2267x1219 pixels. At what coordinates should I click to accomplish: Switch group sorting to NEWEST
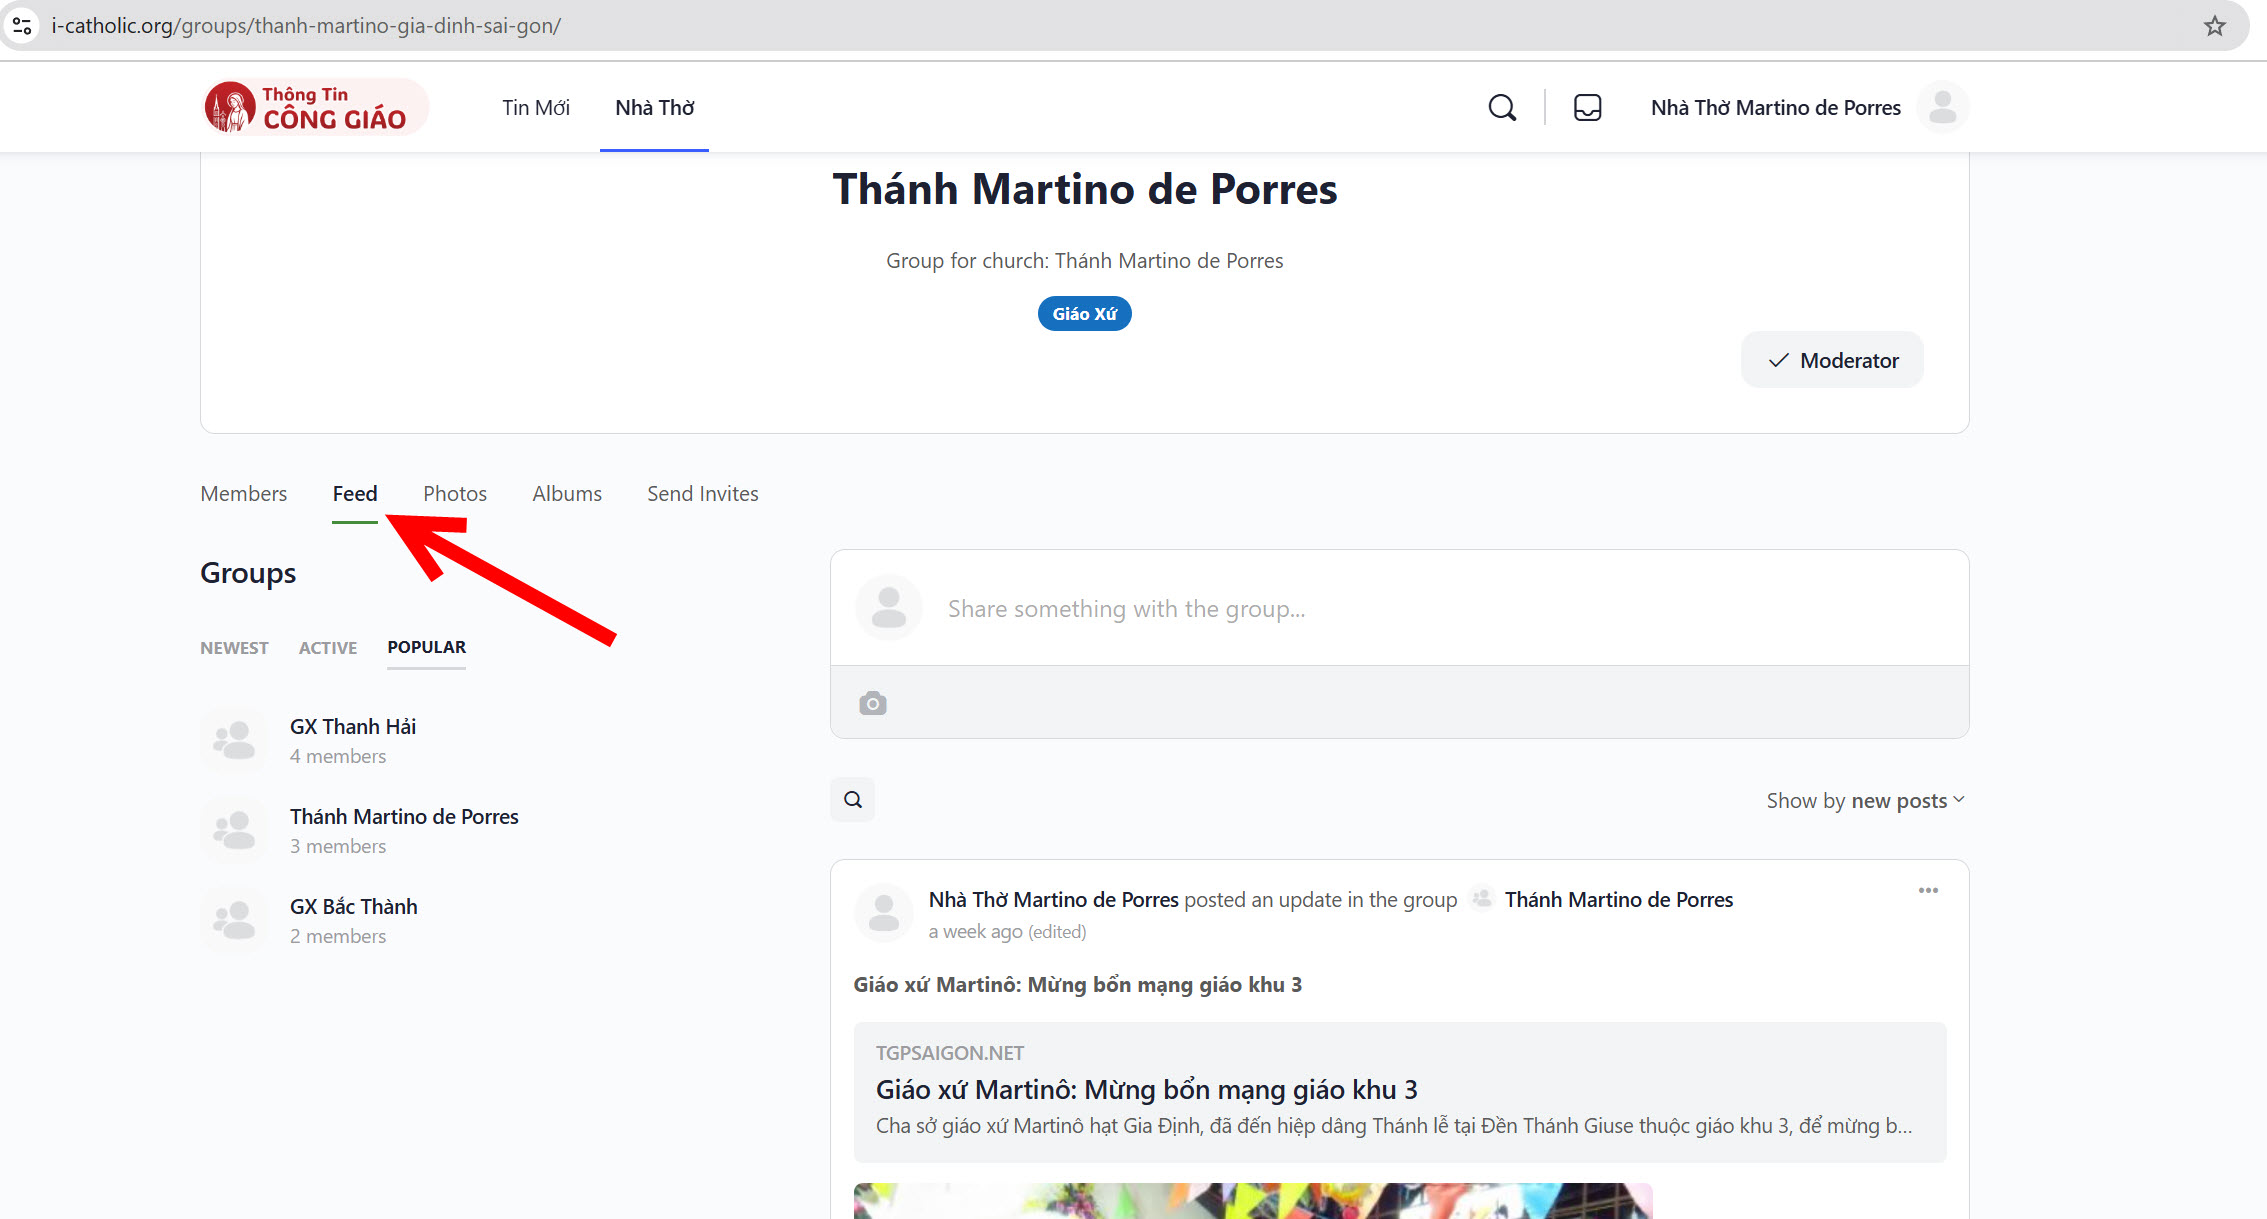pos(234,647)
